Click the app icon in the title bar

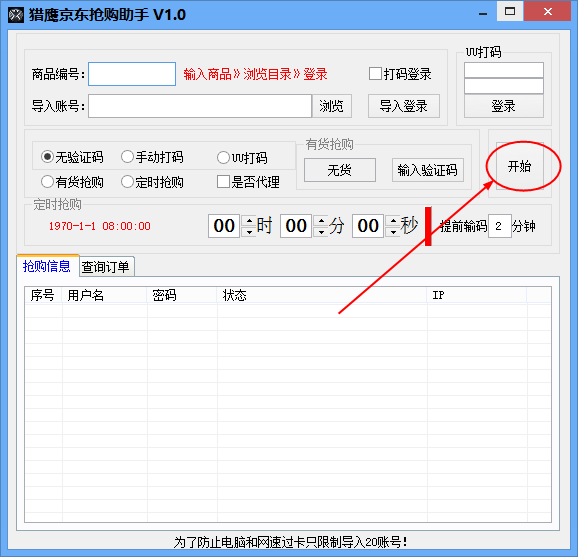pyautogui.click(x=16, y=15)
